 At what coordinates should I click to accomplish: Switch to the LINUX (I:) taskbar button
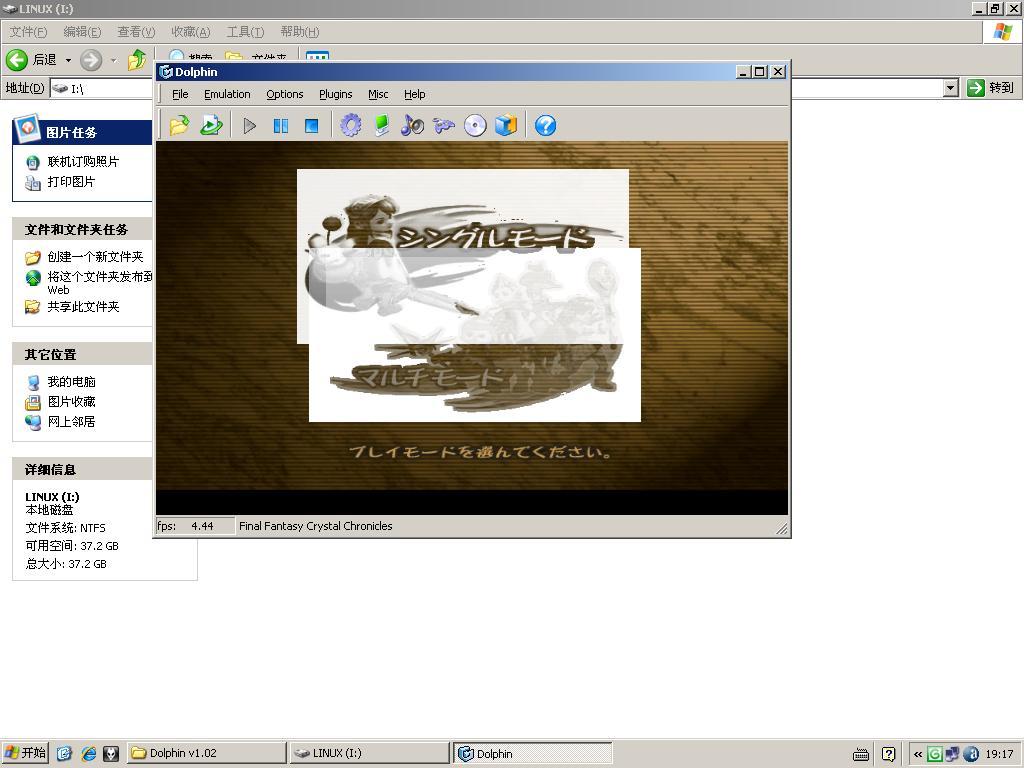tap(370, 753)
